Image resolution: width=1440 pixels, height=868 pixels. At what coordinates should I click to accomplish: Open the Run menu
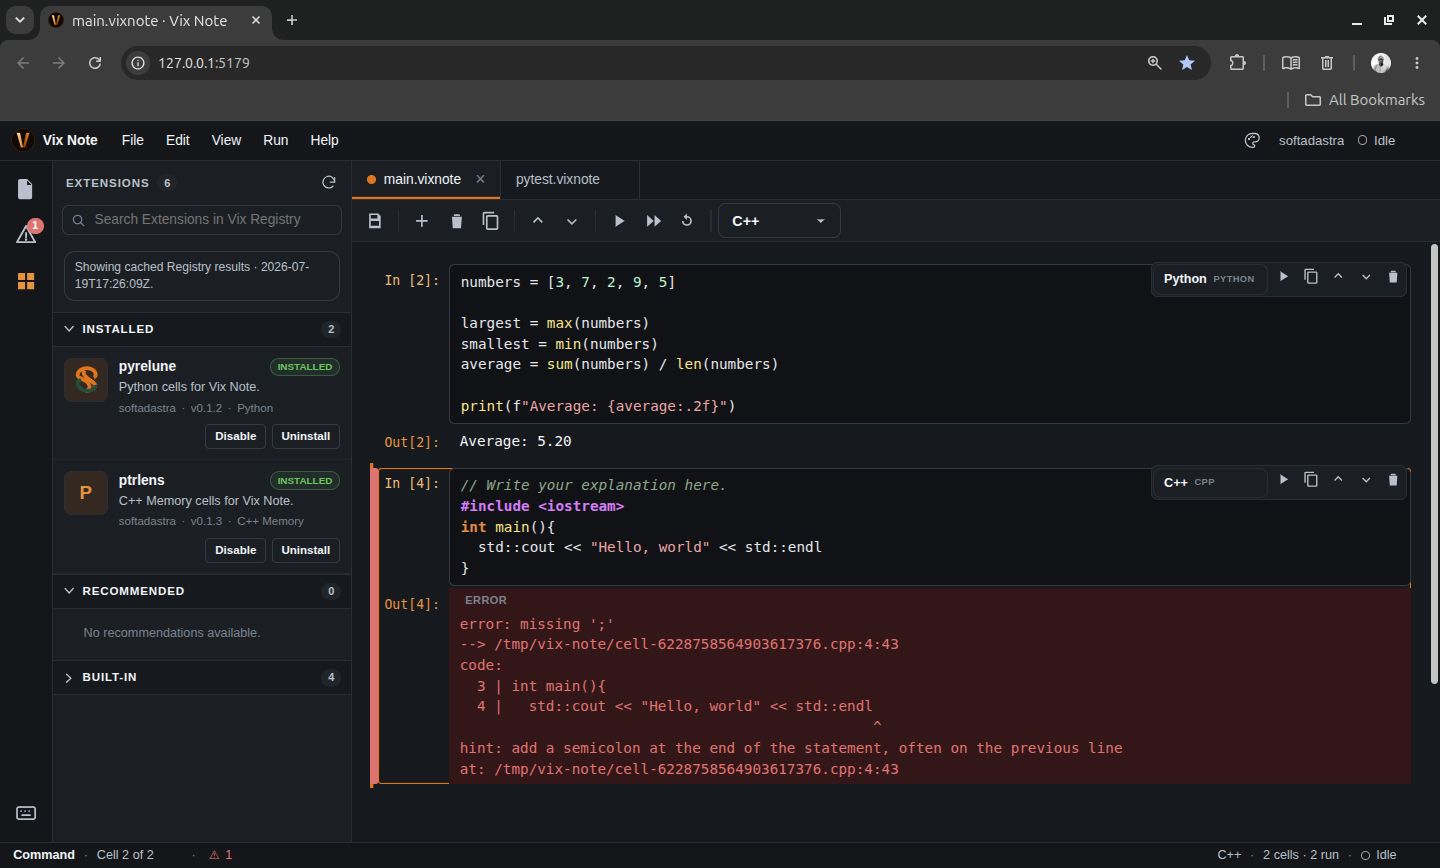pyautogui.click(x=275, y=140)
